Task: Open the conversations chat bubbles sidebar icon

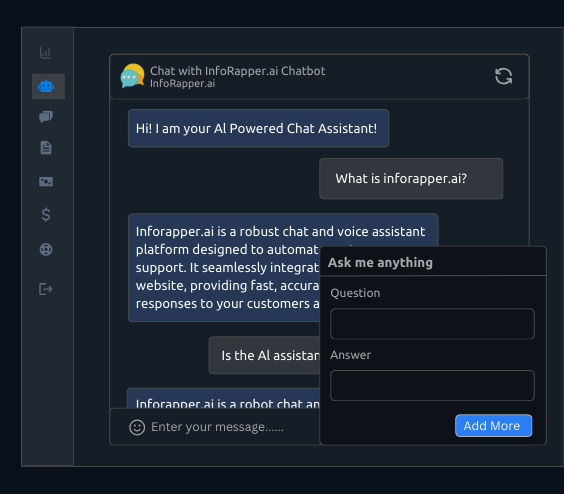Action: coord(46,117)
